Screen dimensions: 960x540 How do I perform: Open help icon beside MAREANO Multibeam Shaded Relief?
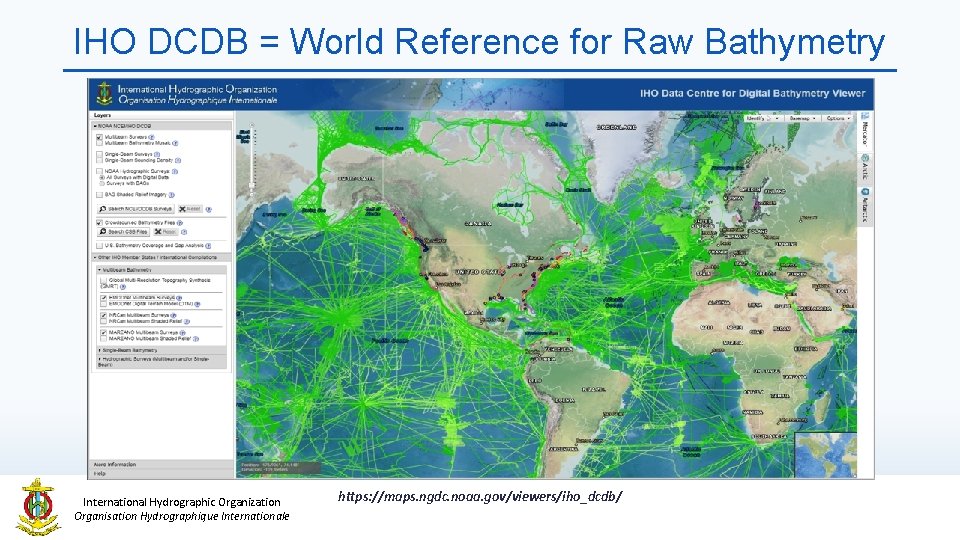click(x=196, y=339)
